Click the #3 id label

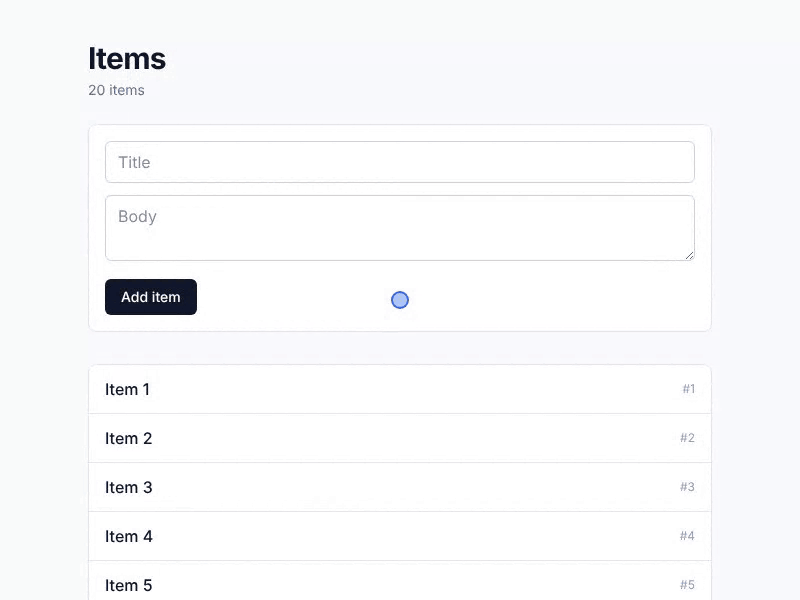click(687, 487)
